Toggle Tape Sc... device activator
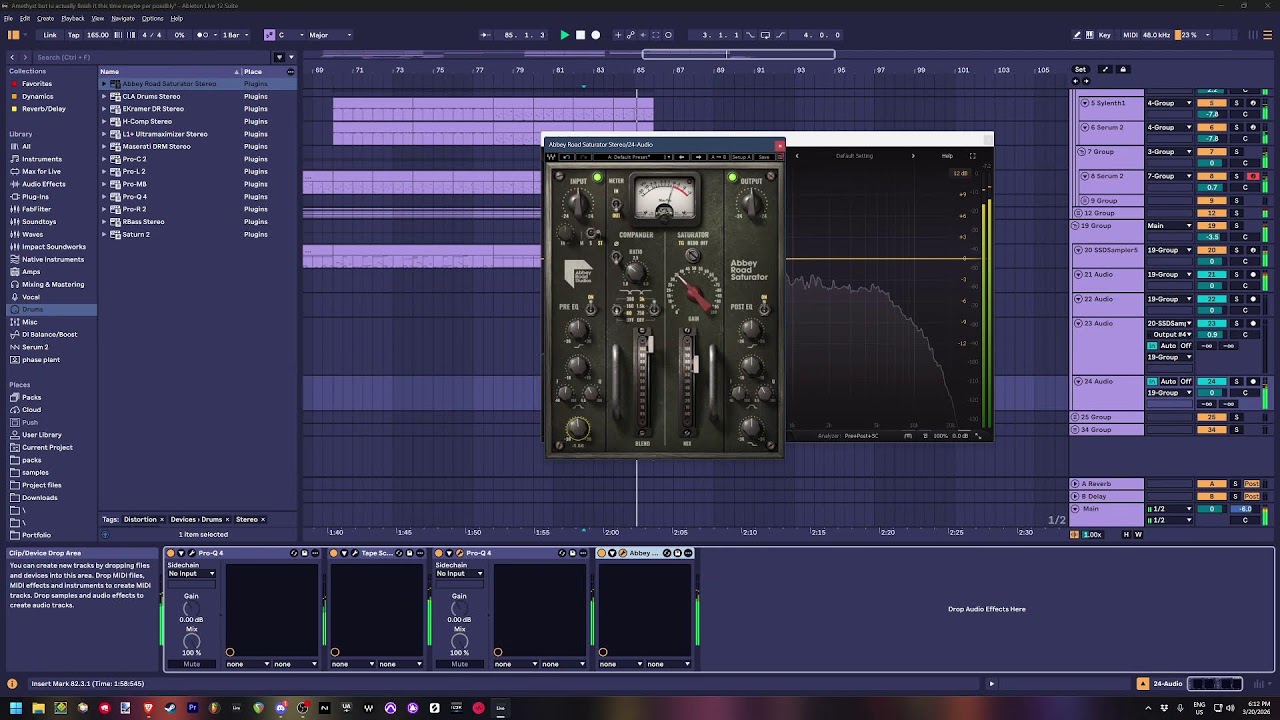1280x720 pixels. pyautogui.click(x=334, y=553)
